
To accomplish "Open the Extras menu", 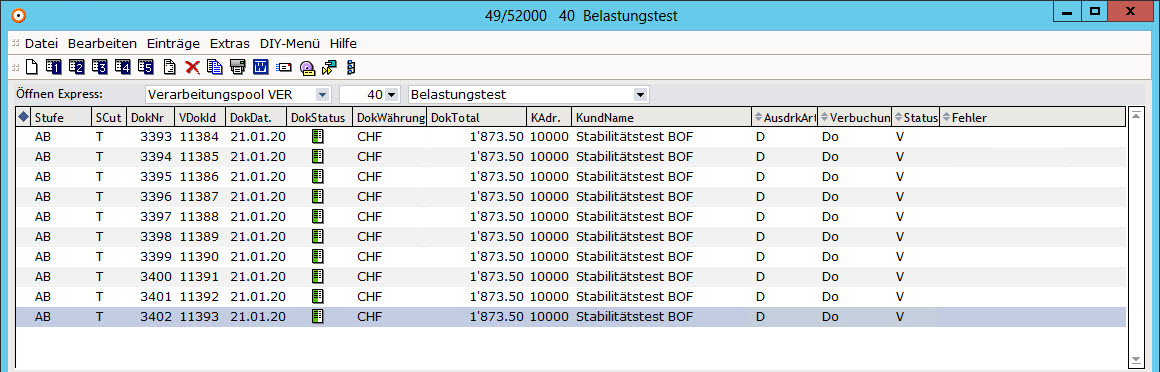I will pos(230,43).
